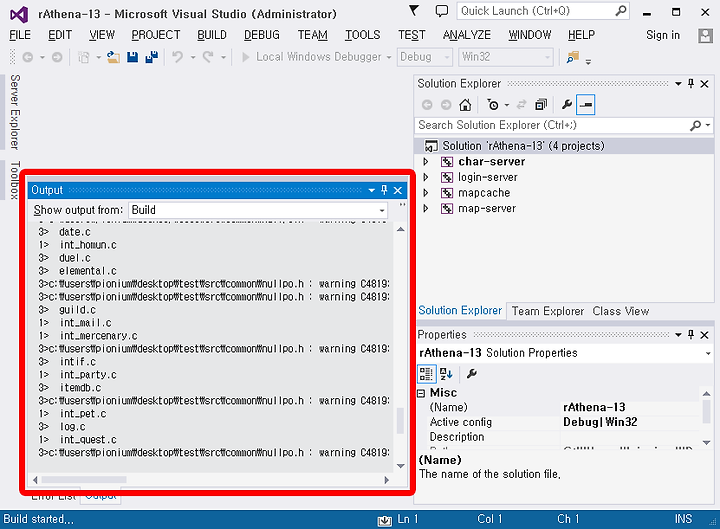Click Sign in link
Viewport: 720px width, 529px height.
(663, 35)
